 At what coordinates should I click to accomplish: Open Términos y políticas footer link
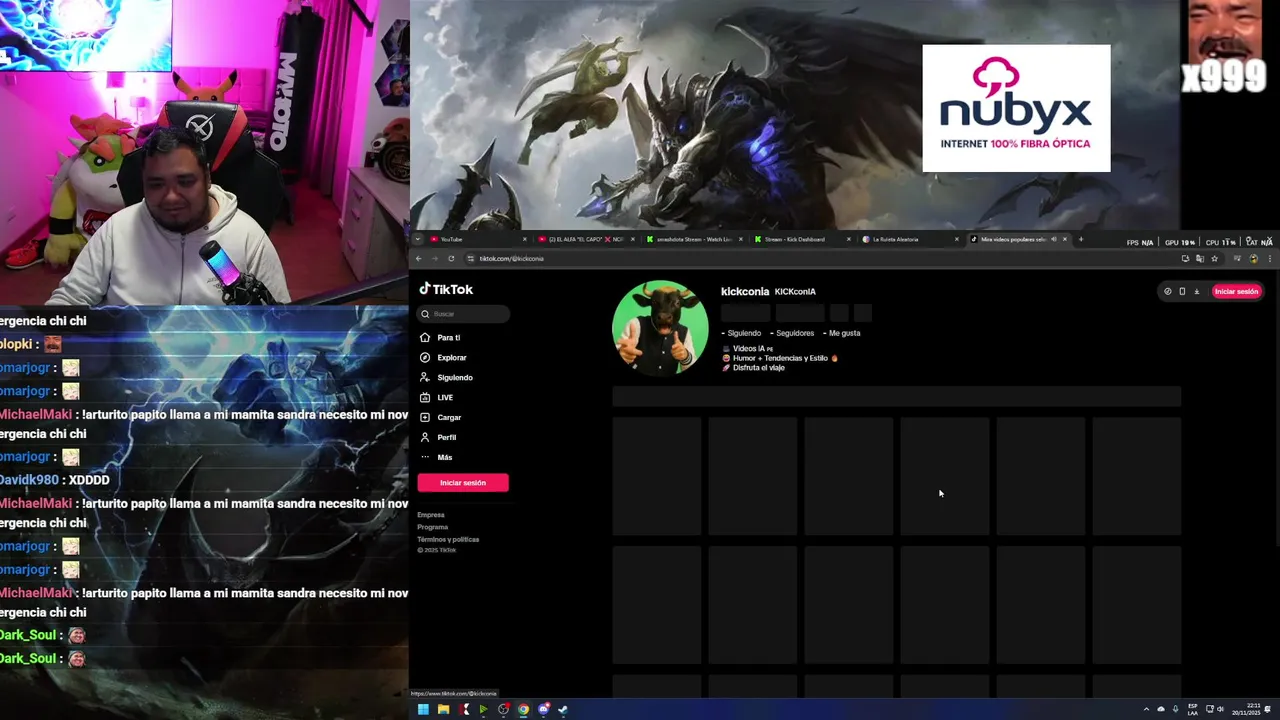point(448,539)
